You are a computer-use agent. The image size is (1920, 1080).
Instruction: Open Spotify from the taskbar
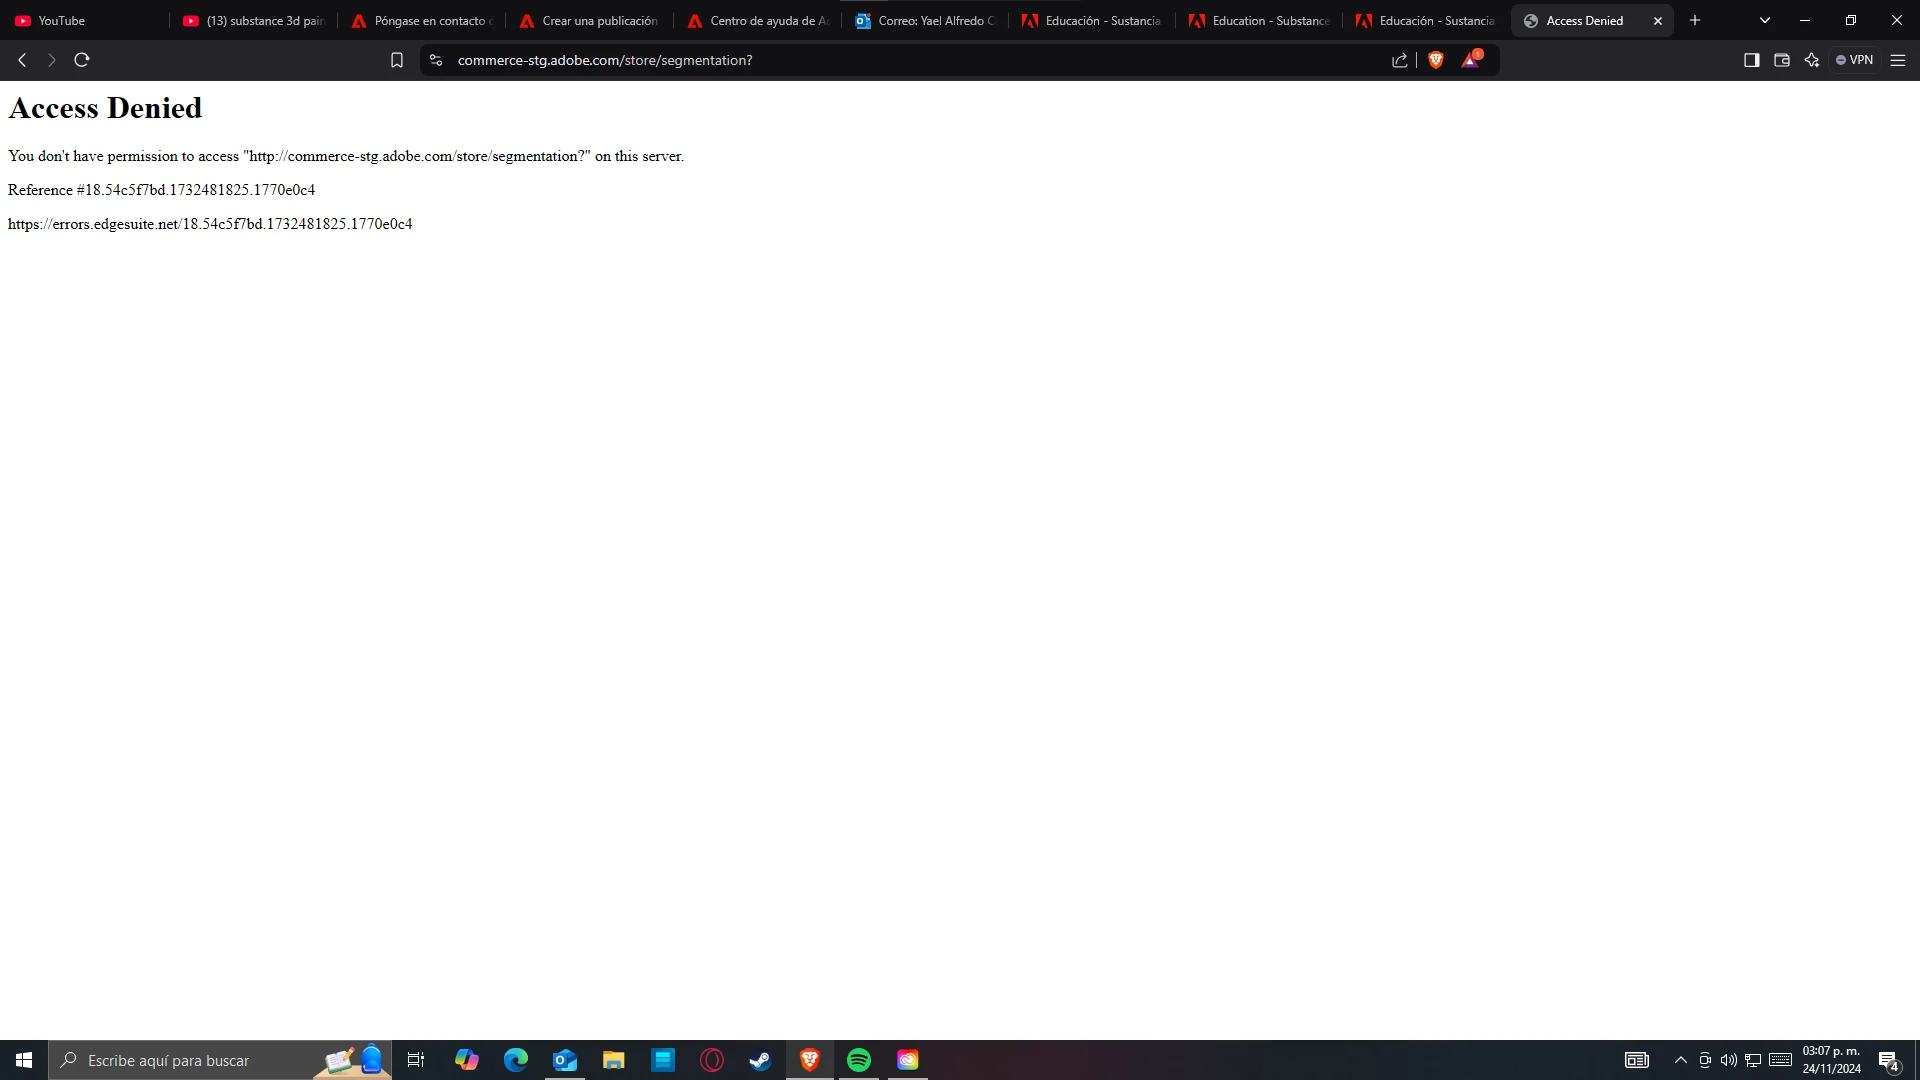(x=859, y=1060)
